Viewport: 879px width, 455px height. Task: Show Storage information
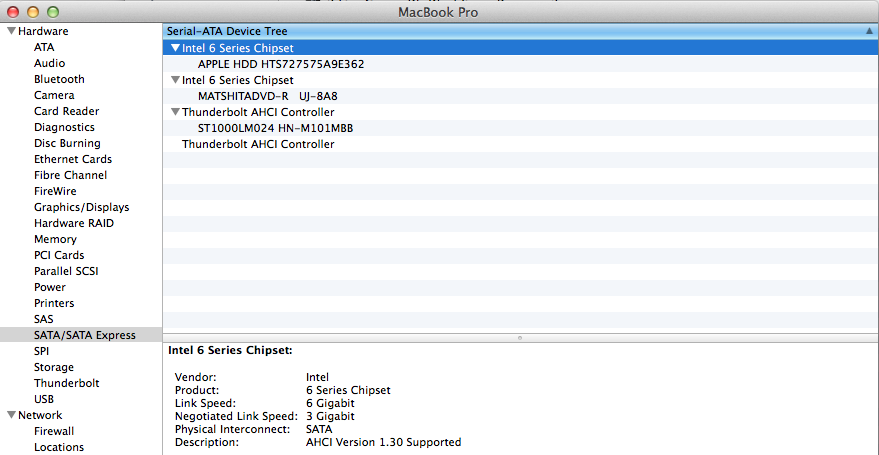tap(53, 367)
